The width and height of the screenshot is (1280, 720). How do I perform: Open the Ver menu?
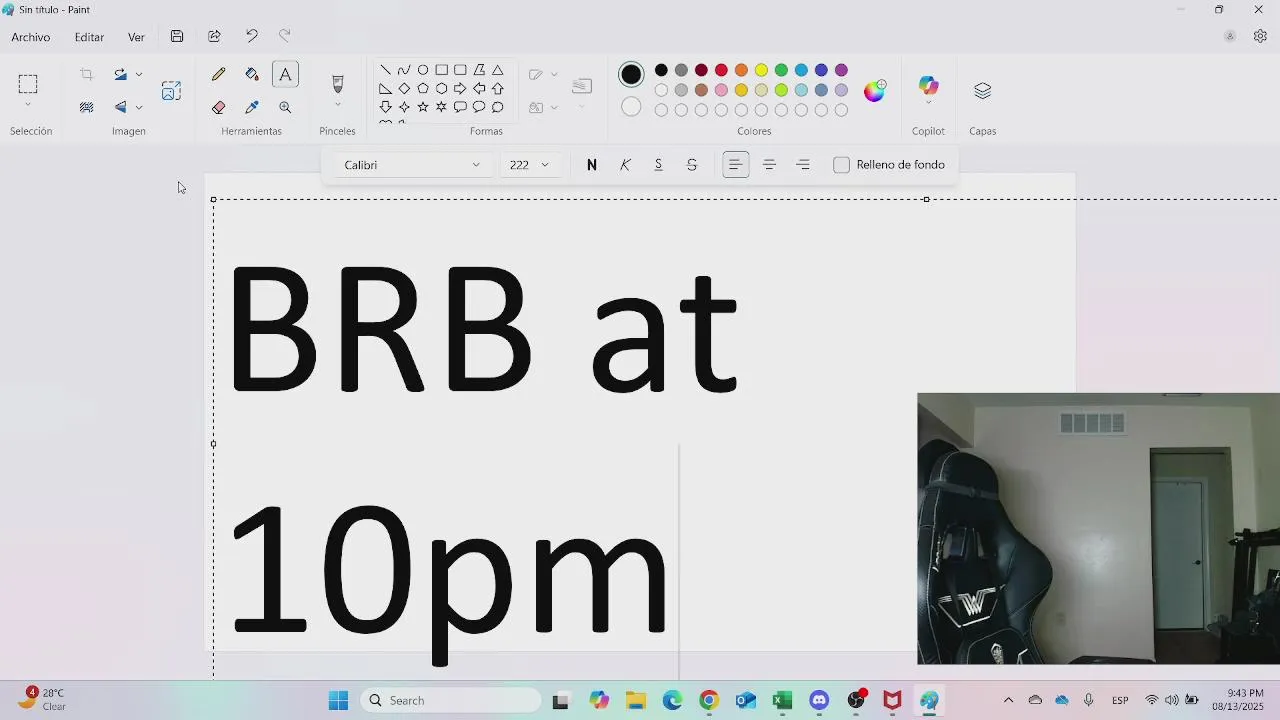coord(136,37)
